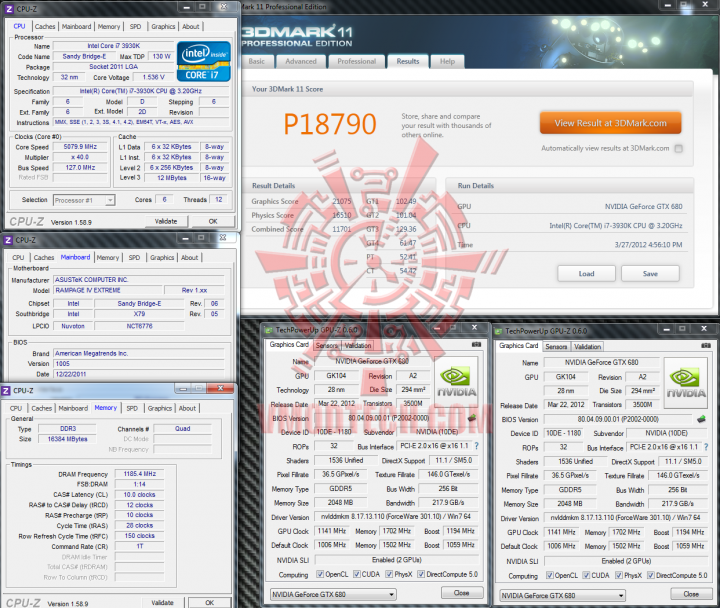Click OK button in top CPU-Z window

[x=213, y=221]
